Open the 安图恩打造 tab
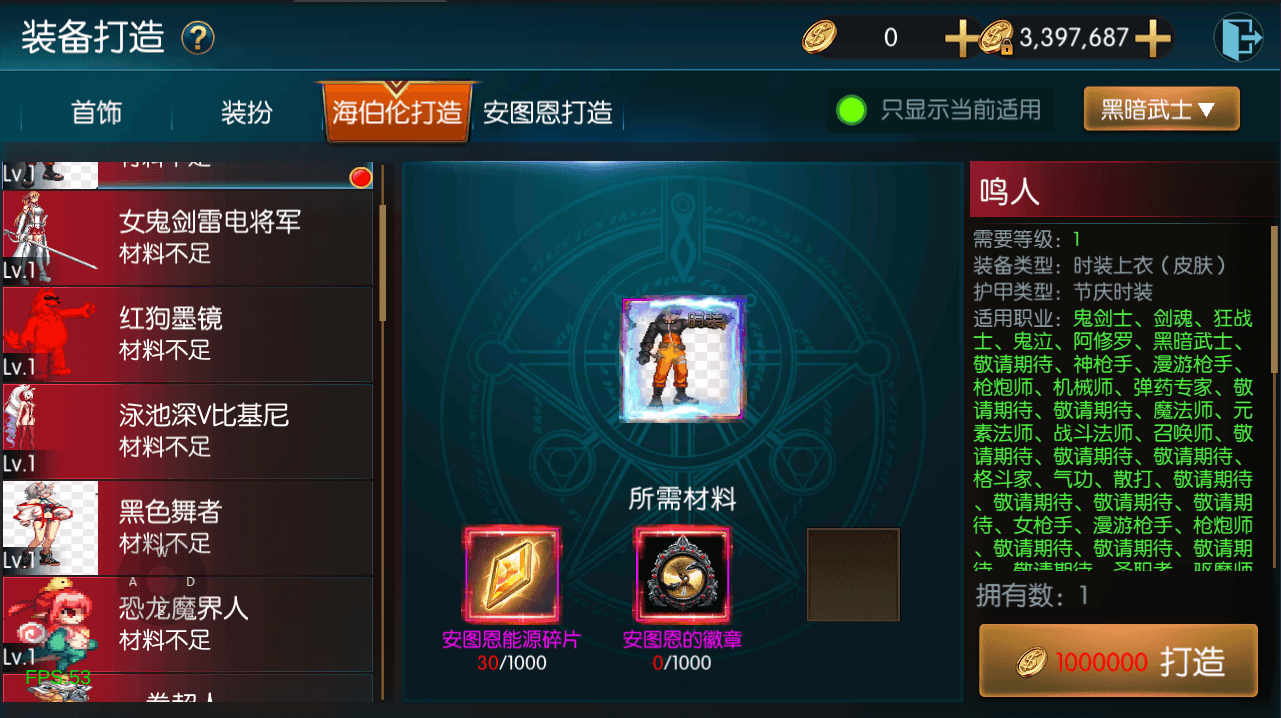This screenshot has width=1281, height=718. pyautogui.click(x=547, y=113)
